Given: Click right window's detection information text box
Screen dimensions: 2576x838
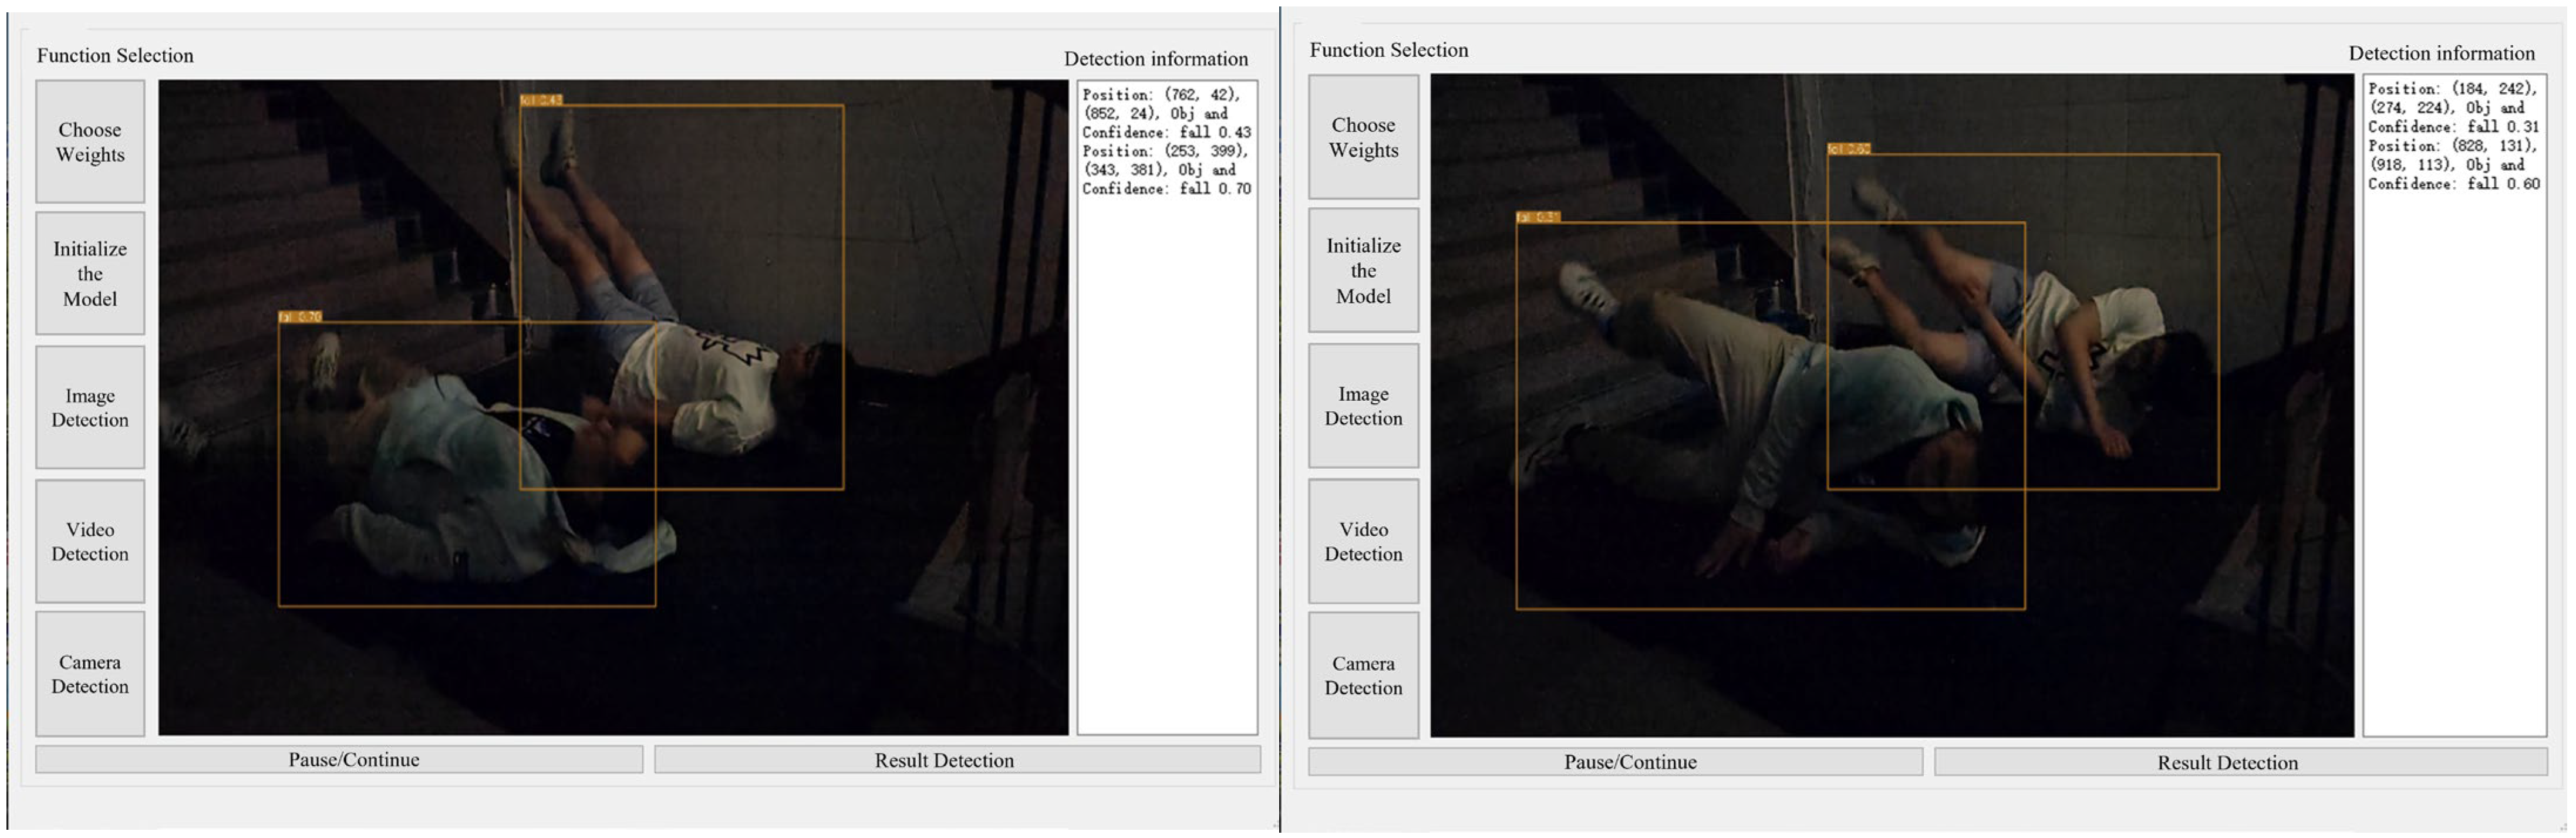Looking at the screenshot, I should (x=2453, y=450).
